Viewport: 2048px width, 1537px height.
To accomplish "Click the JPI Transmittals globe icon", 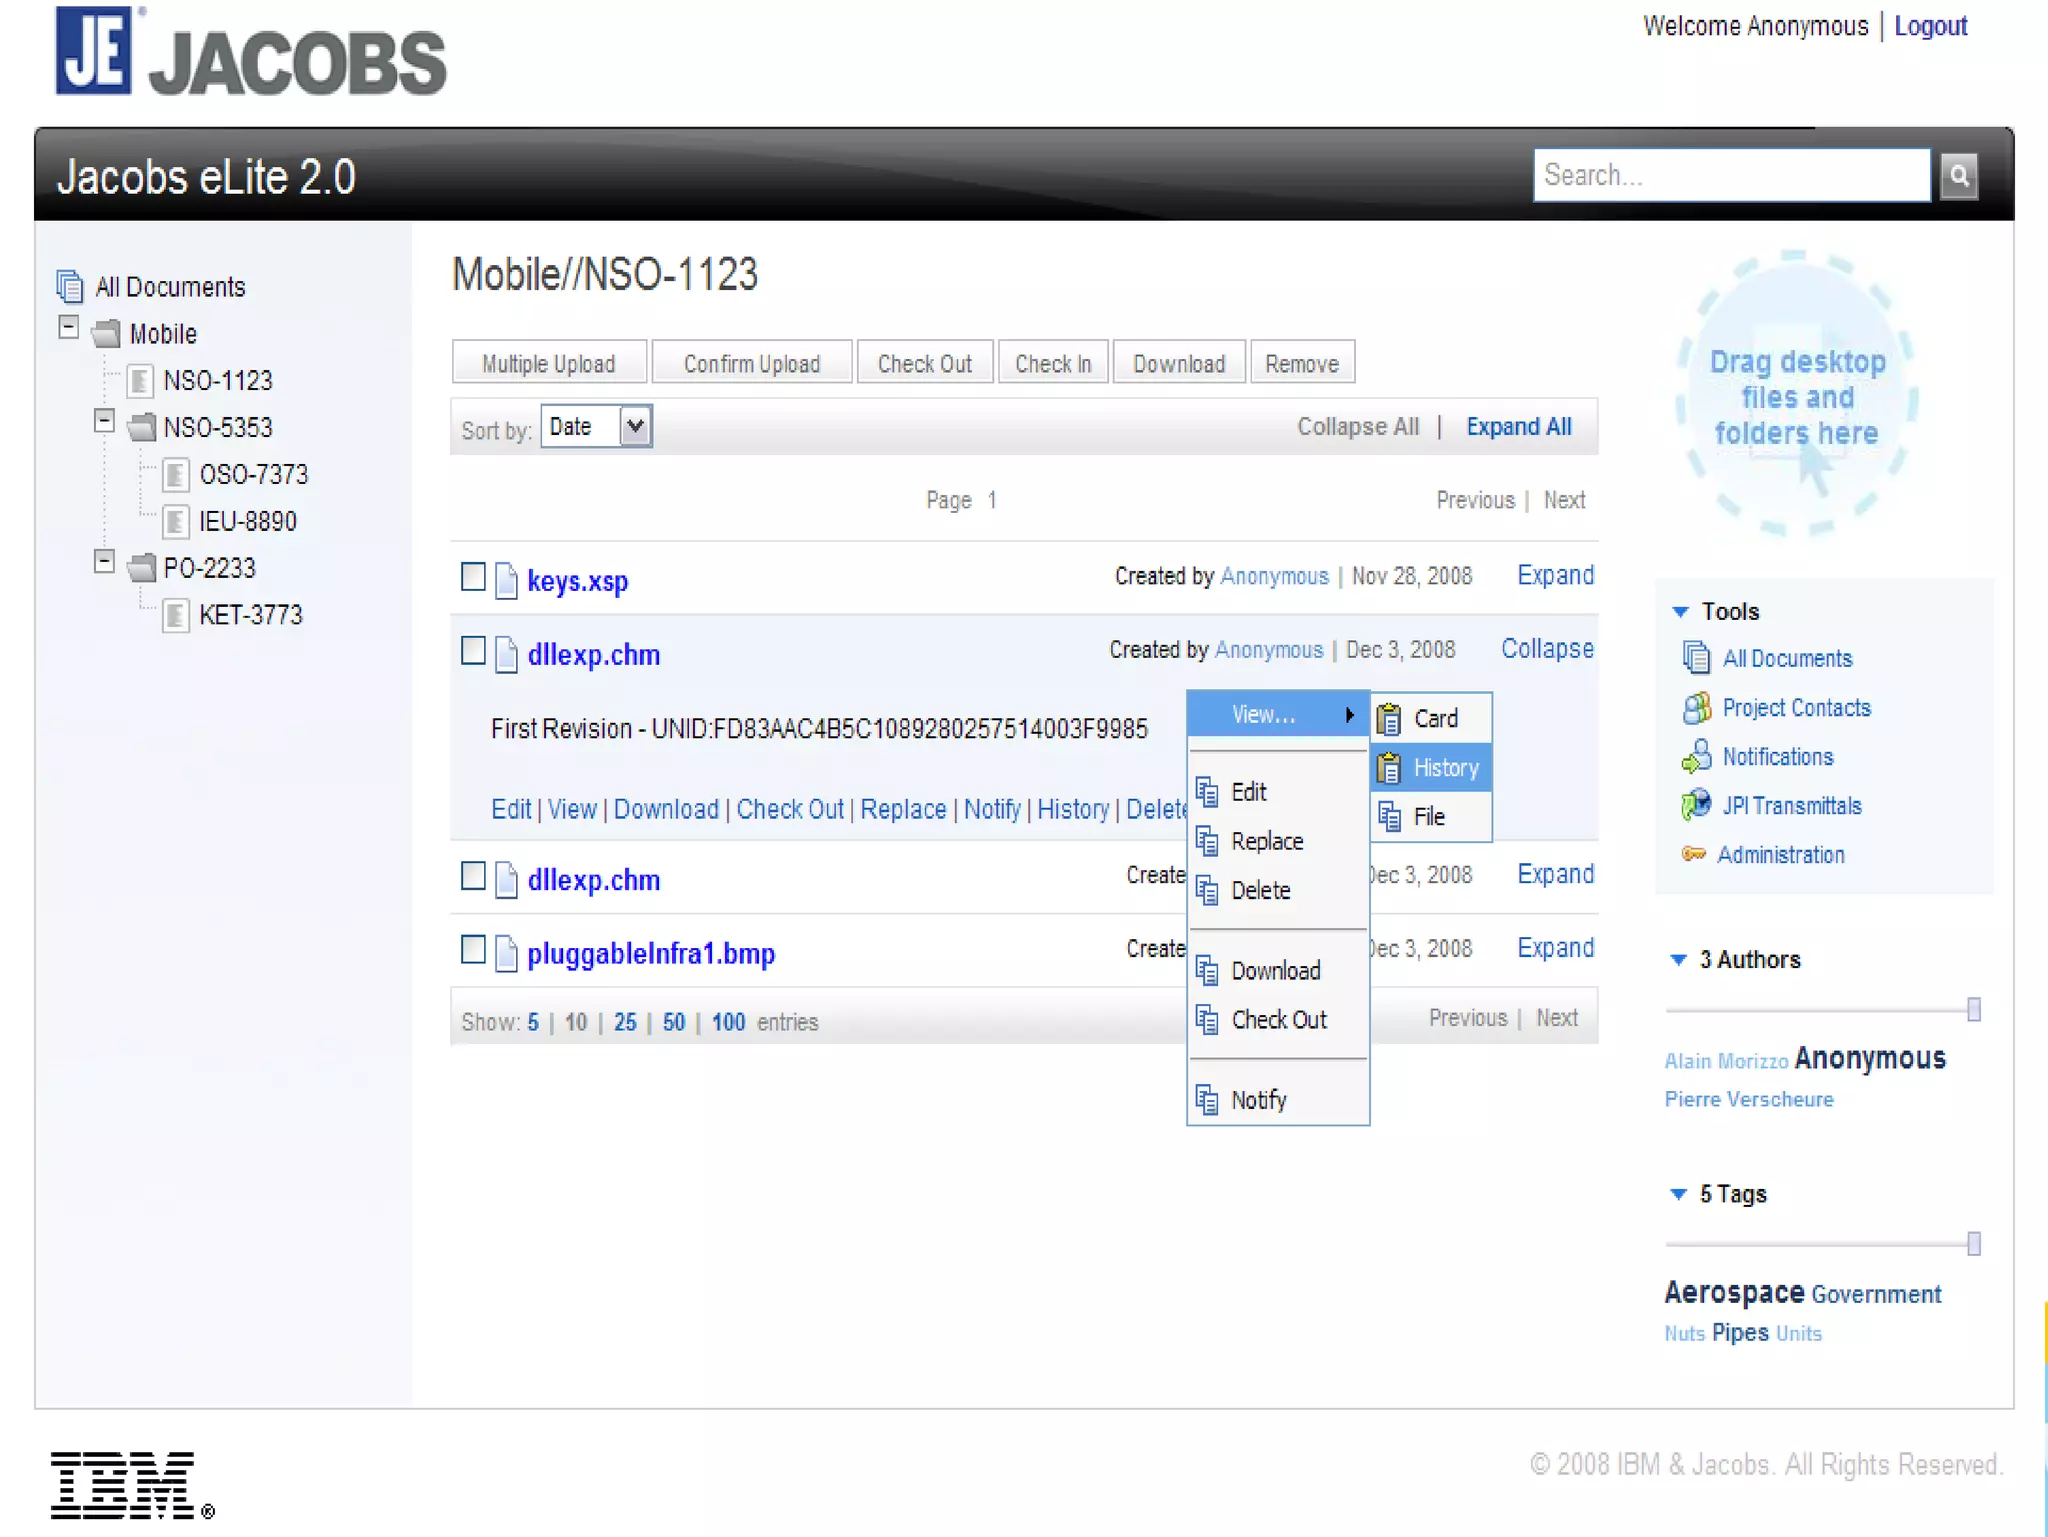I will coord(1696,805).
